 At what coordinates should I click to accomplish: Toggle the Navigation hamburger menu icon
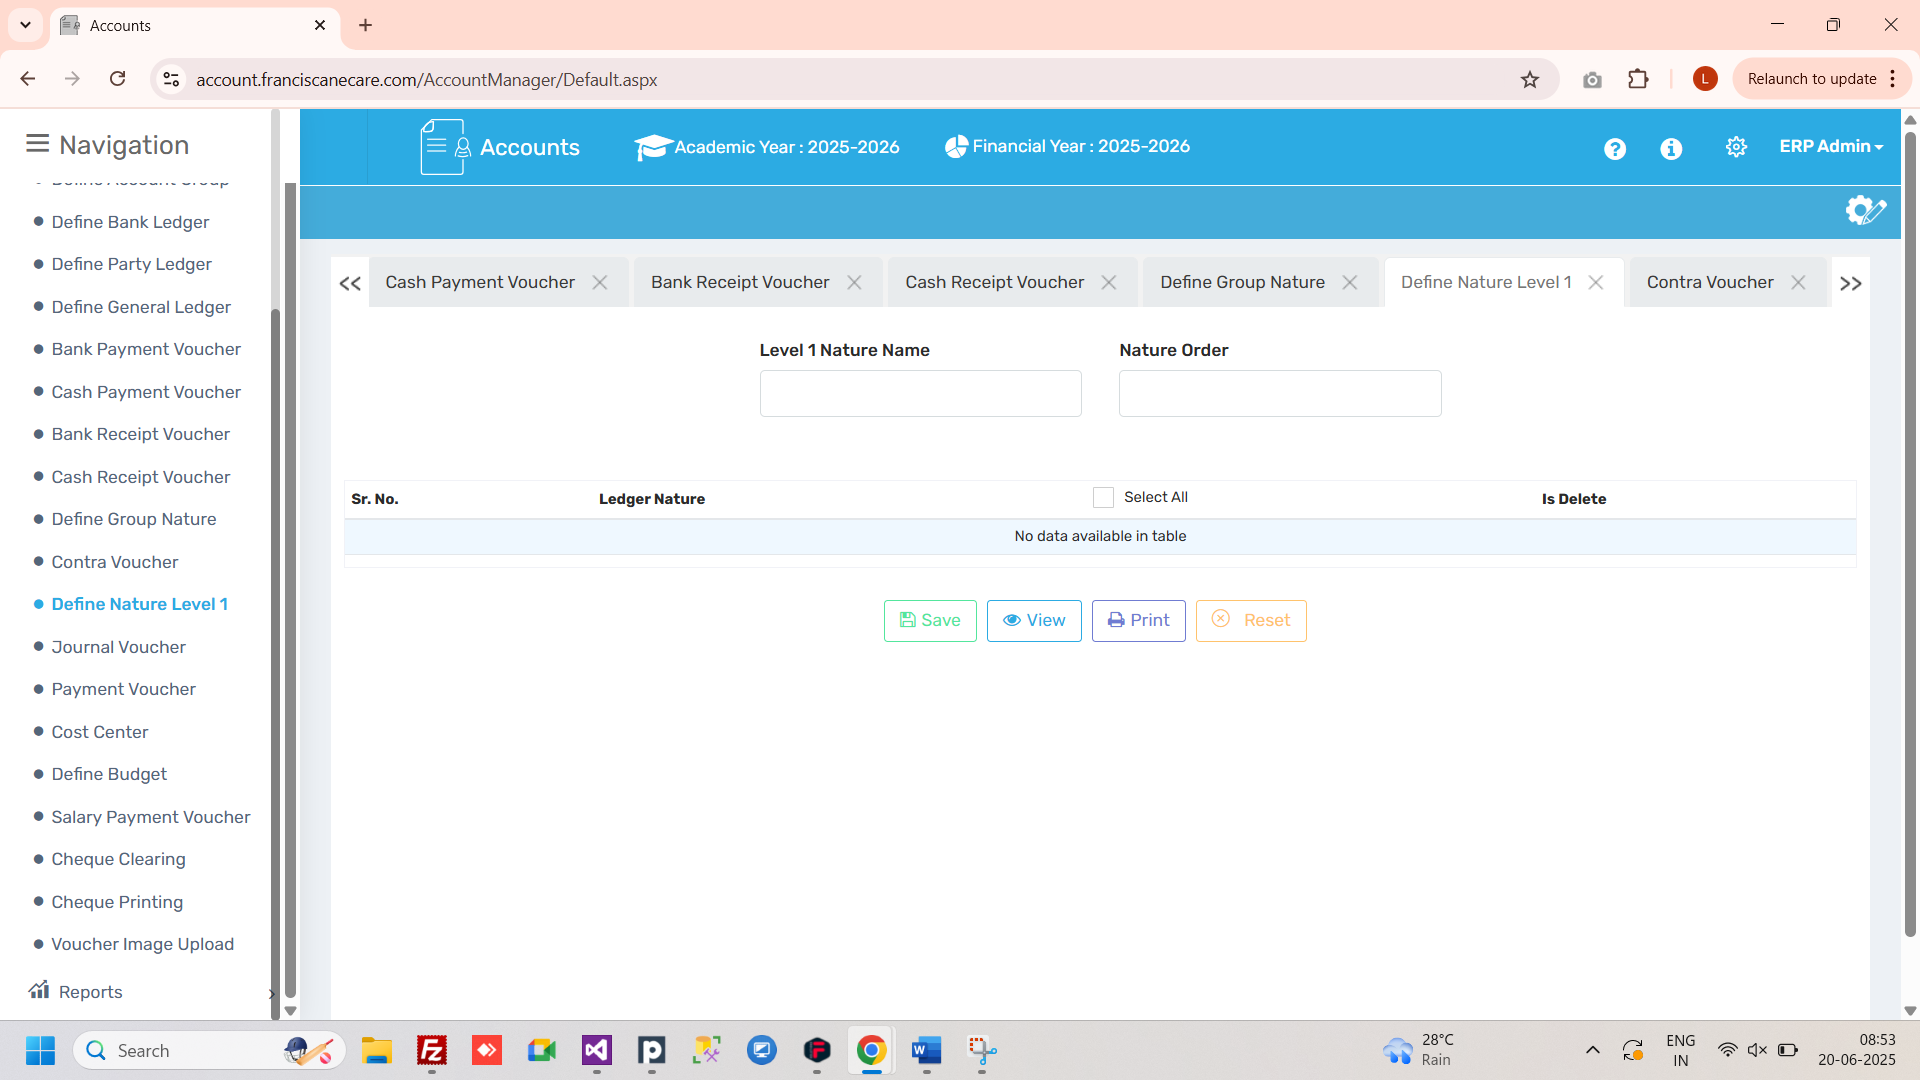tap(37, 144)
